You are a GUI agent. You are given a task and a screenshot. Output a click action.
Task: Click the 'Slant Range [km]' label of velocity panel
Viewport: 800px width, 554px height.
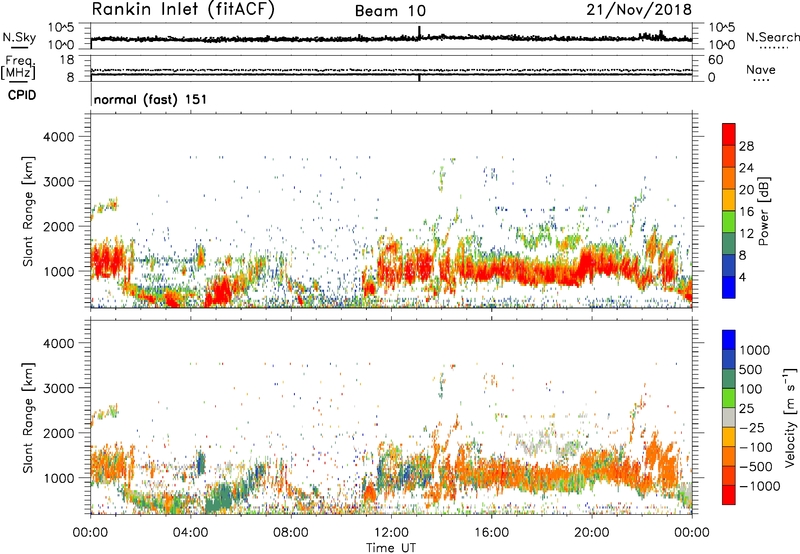28,418
